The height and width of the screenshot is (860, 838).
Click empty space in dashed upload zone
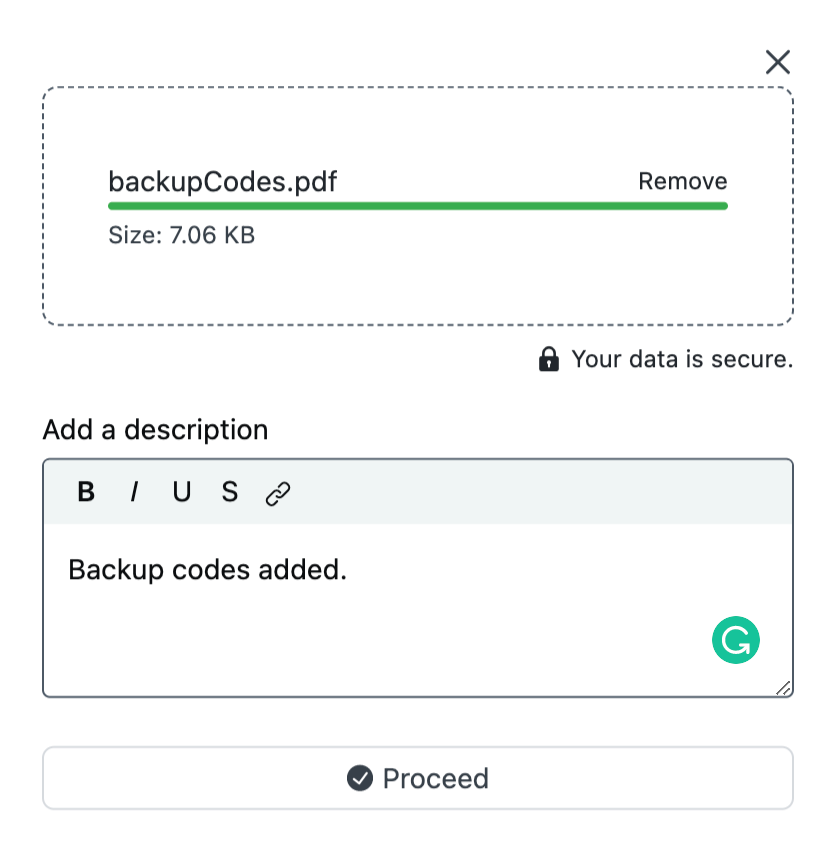pos(418,285)
